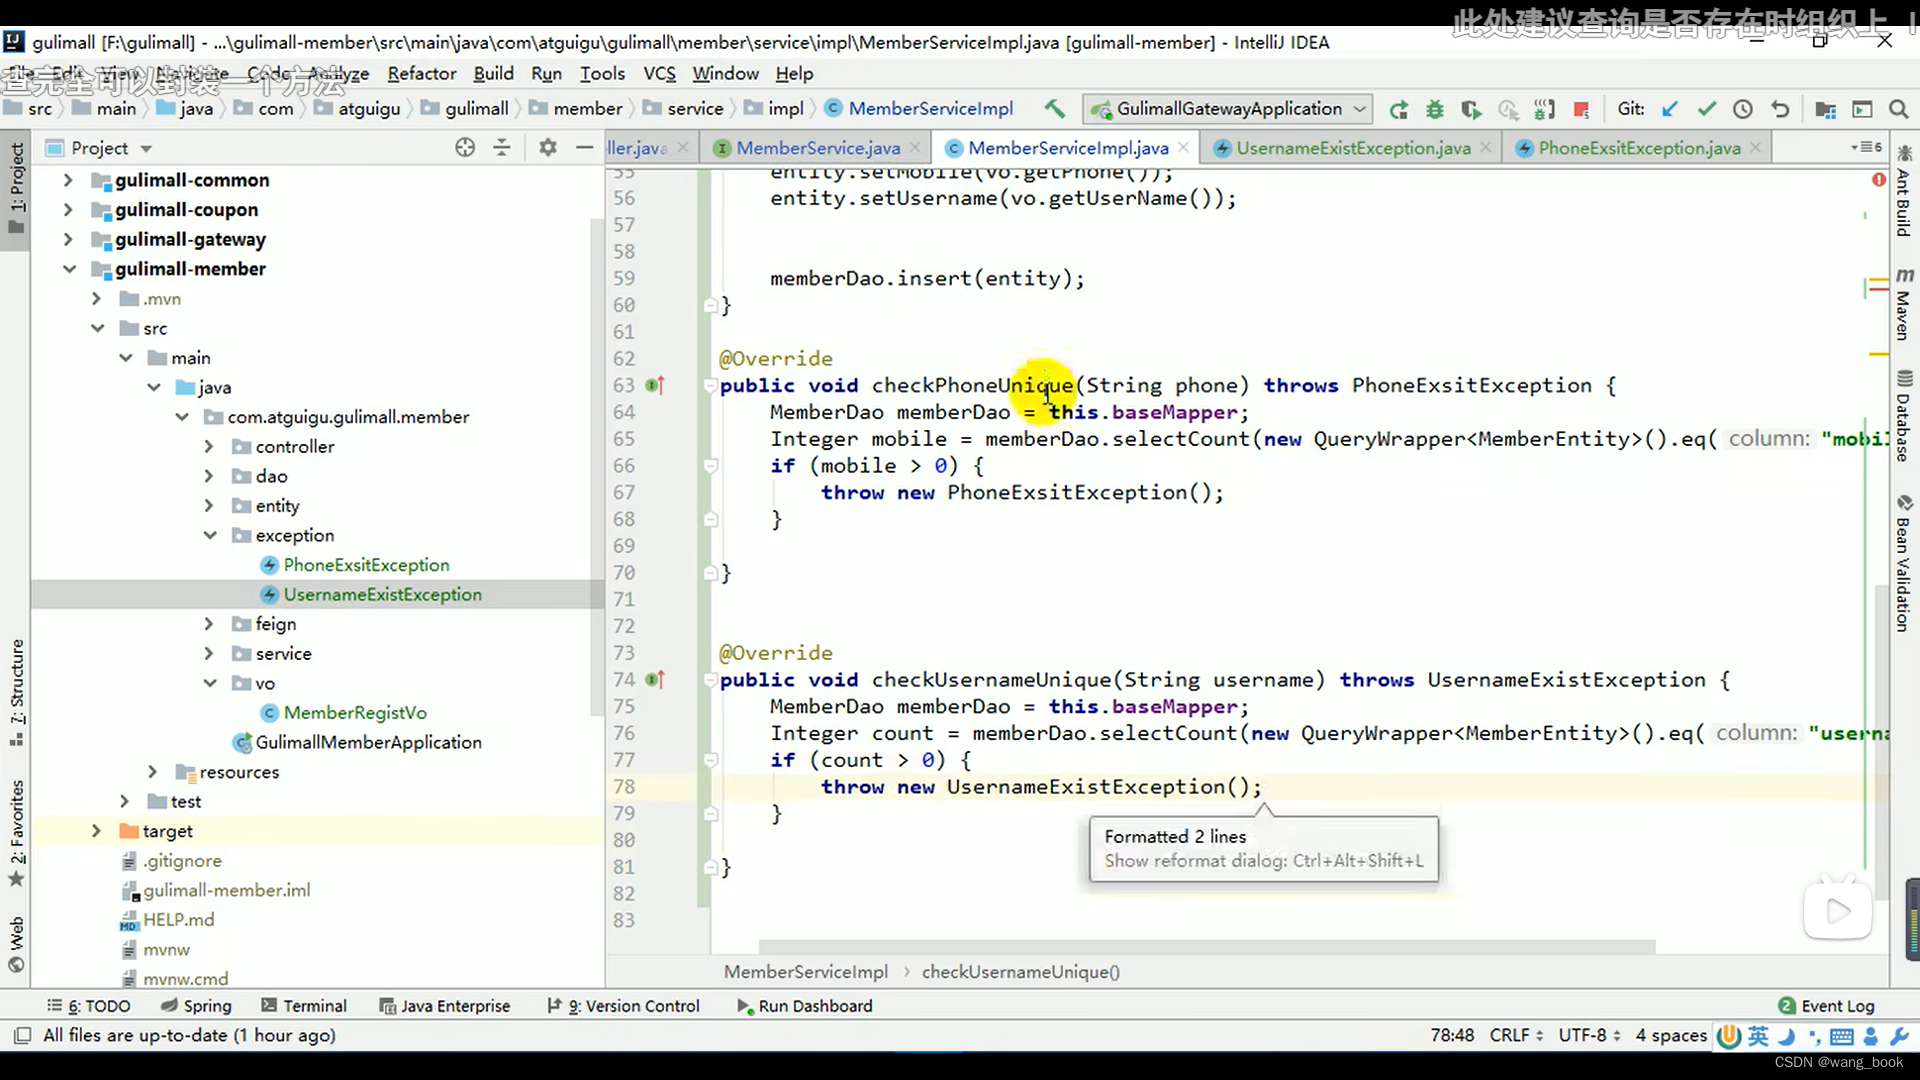Expand the target folder
Screen dimensions: 1920x1080
point(96,831)
